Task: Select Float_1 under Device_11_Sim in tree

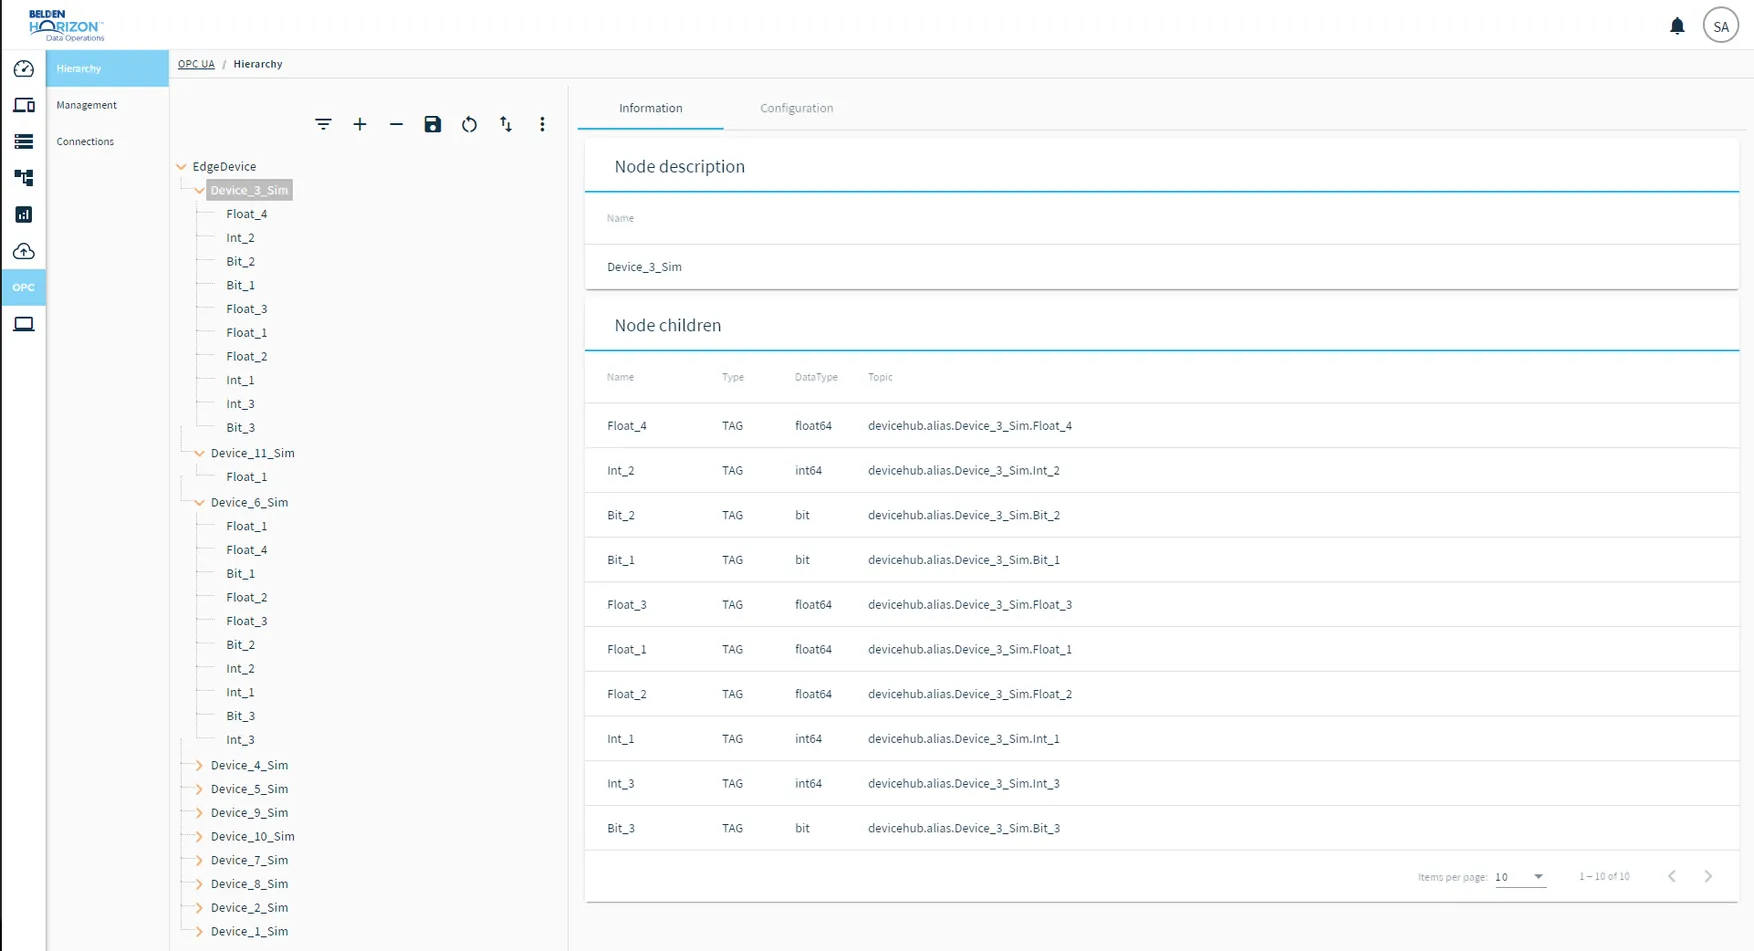Action: tap(246, 477)
